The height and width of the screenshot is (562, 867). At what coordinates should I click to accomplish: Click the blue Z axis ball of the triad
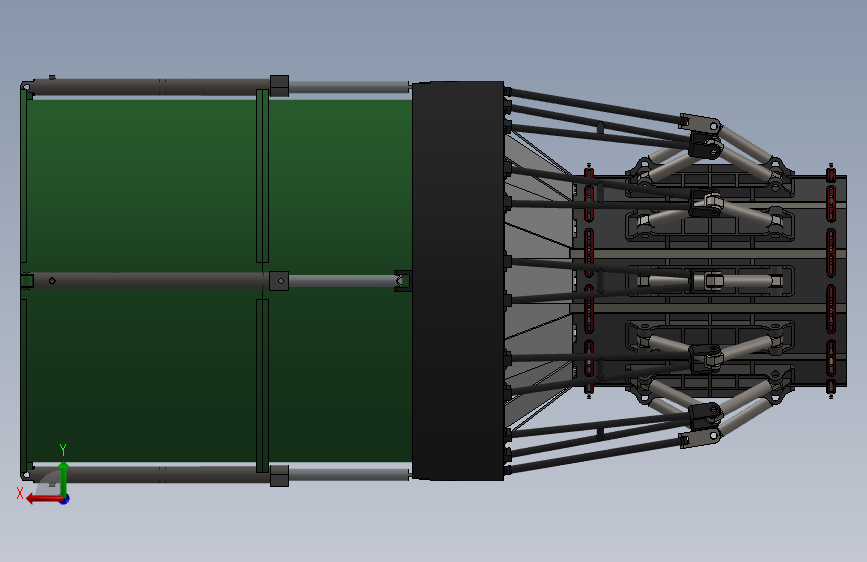coord(65,499)
